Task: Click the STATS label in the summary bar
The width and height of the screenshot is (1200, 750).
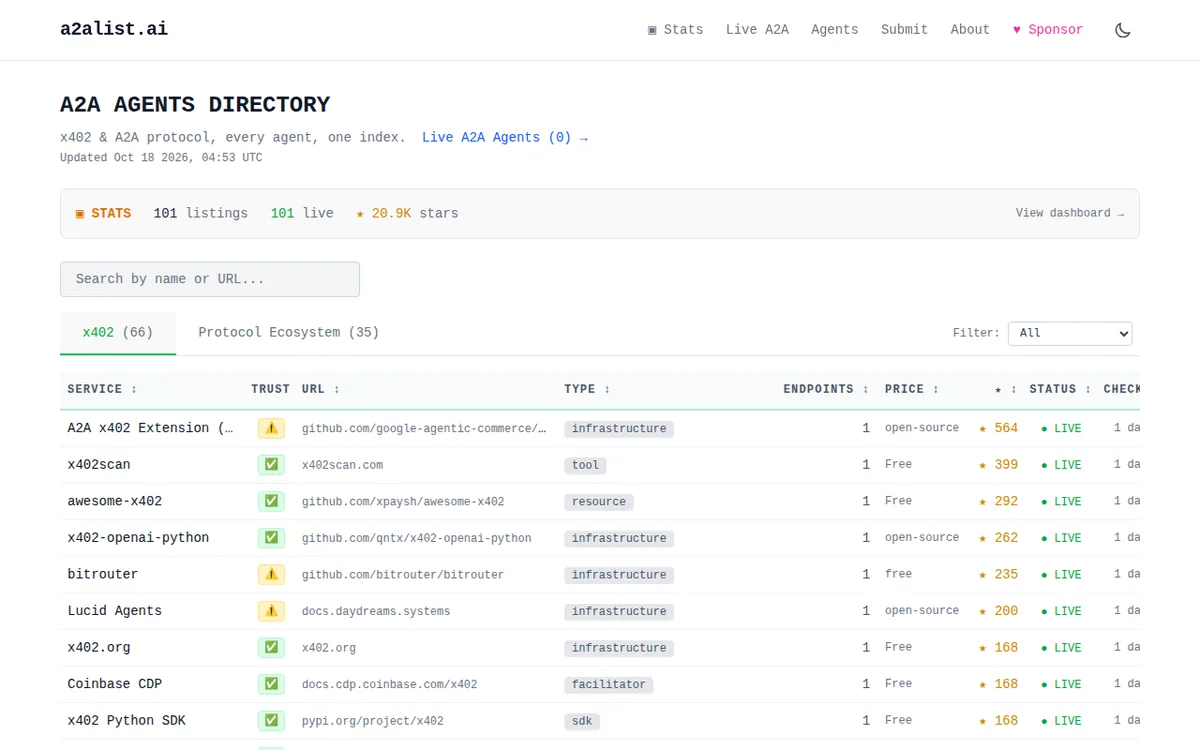Action: (103, 213)
